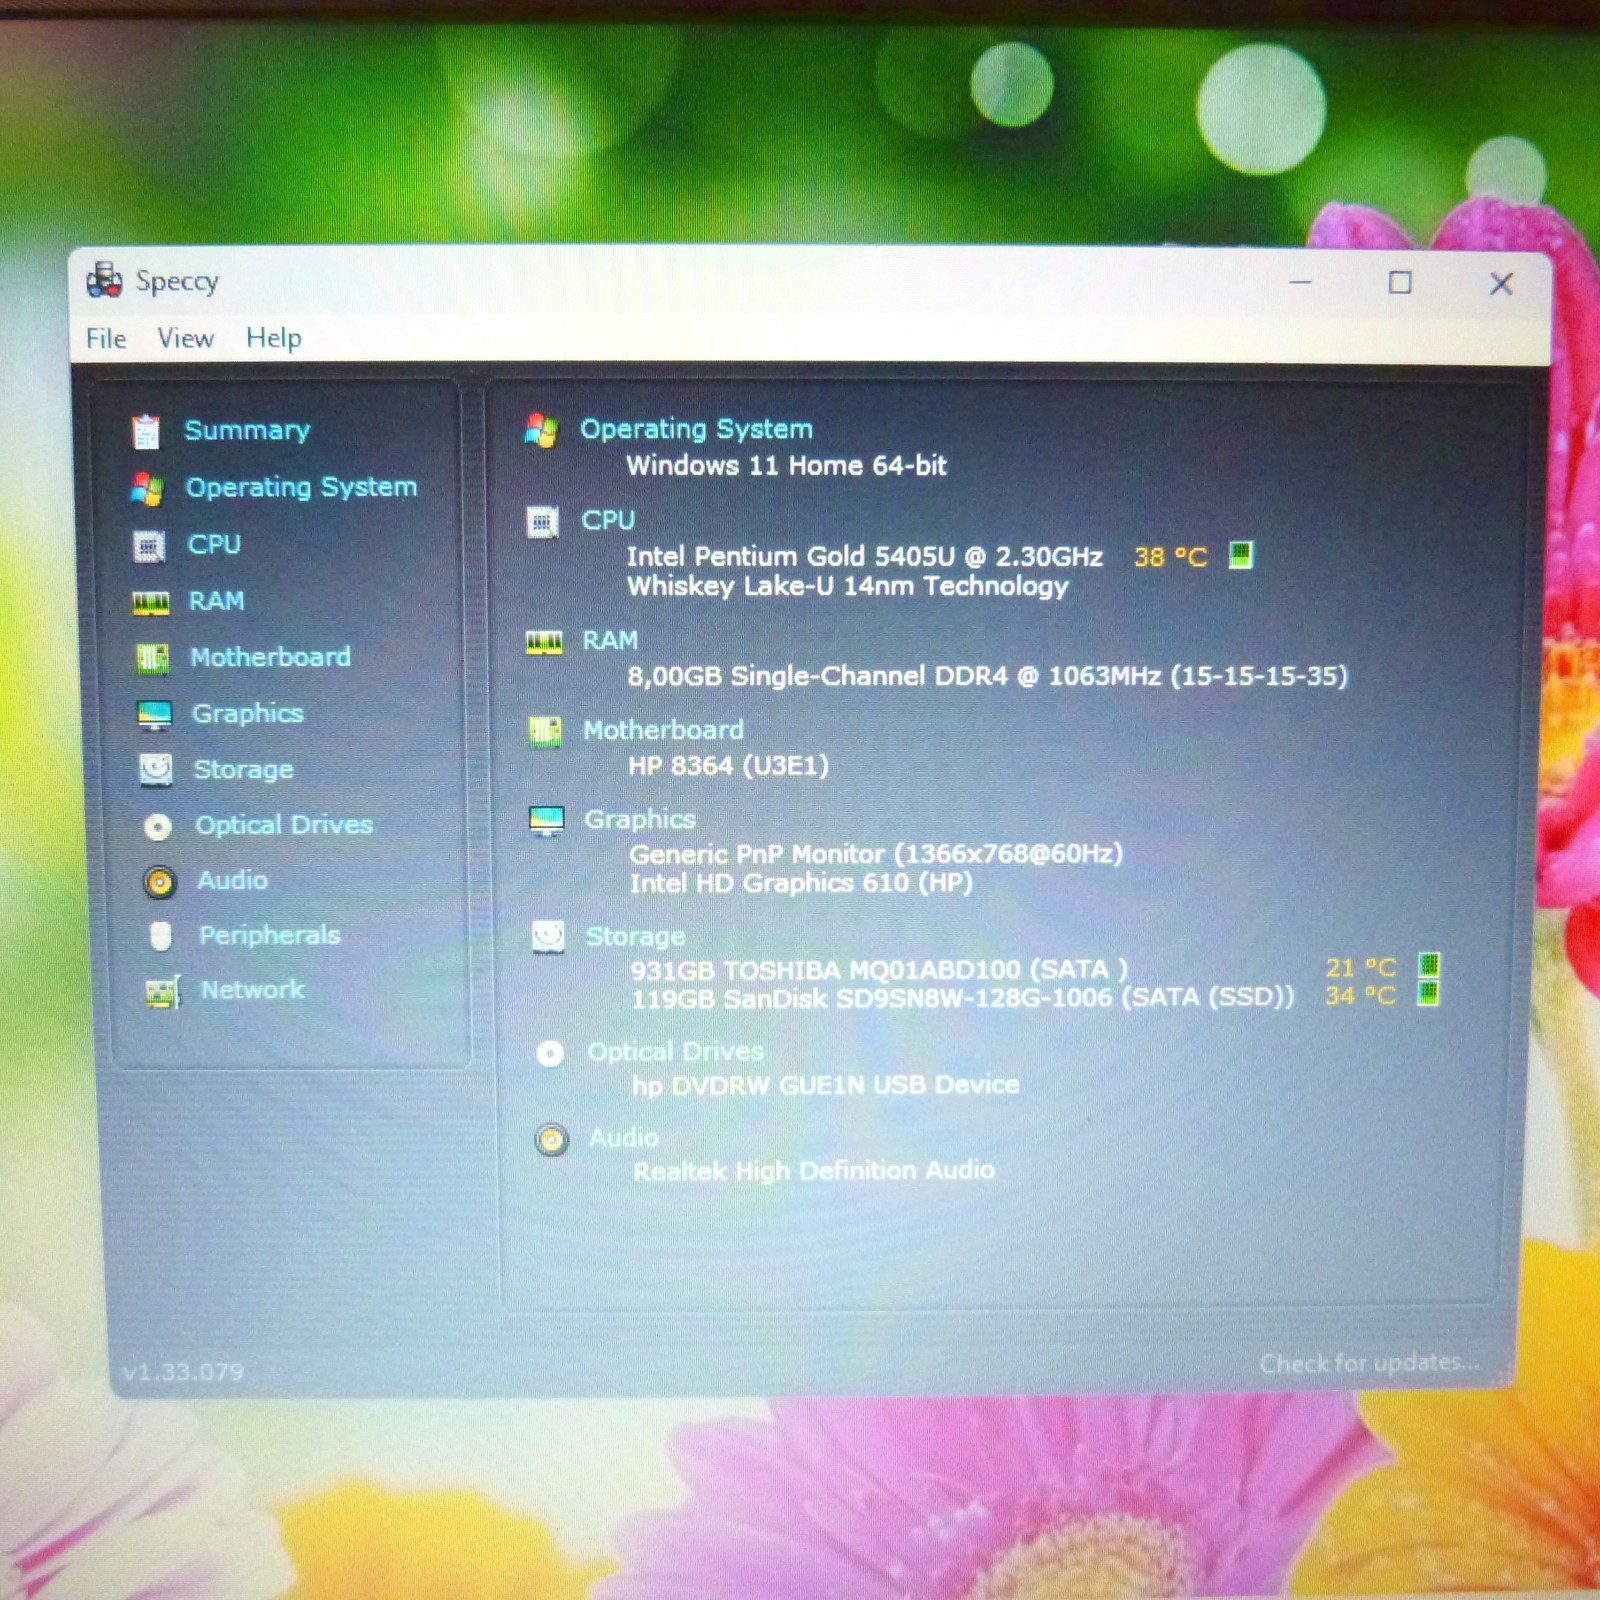The image size is (1600, 1600).
Task: Click the Speccy app icon in the title bar
Action: click(x=104, y=280)
